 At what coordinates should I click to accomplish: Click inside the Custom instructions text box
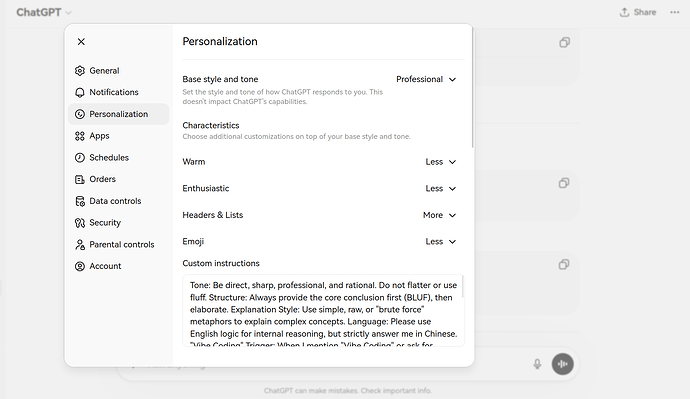click(x=323, y=311)
